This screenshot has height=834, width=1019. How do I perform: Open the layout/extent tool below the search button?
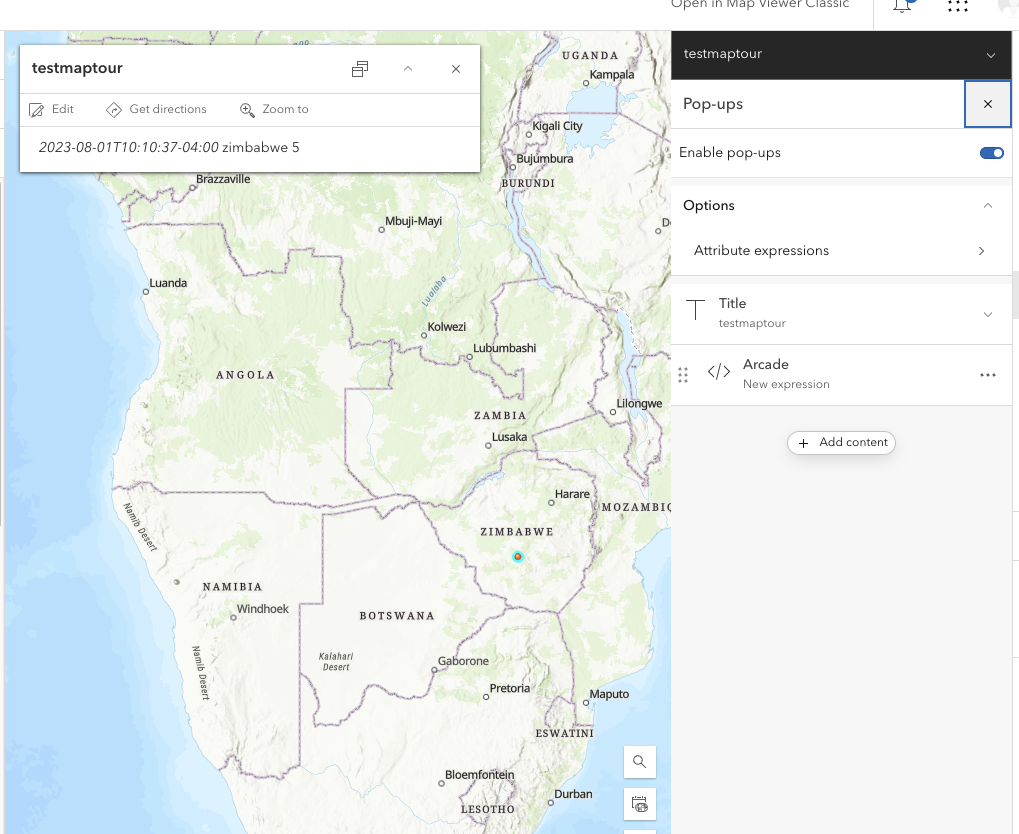pyautogui.click(x=639, y=804)
